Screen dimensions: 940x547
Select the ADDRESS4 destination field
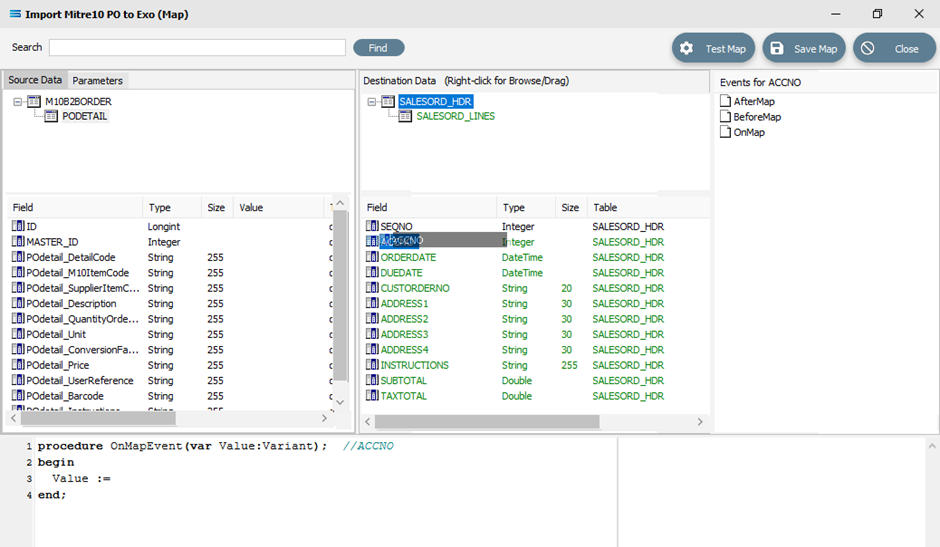pos(405,350)
